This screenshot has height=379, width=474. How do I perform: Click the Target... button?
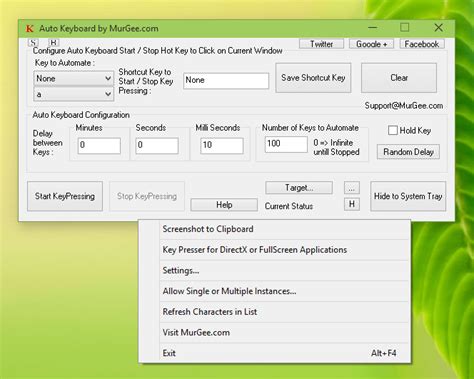299,188
